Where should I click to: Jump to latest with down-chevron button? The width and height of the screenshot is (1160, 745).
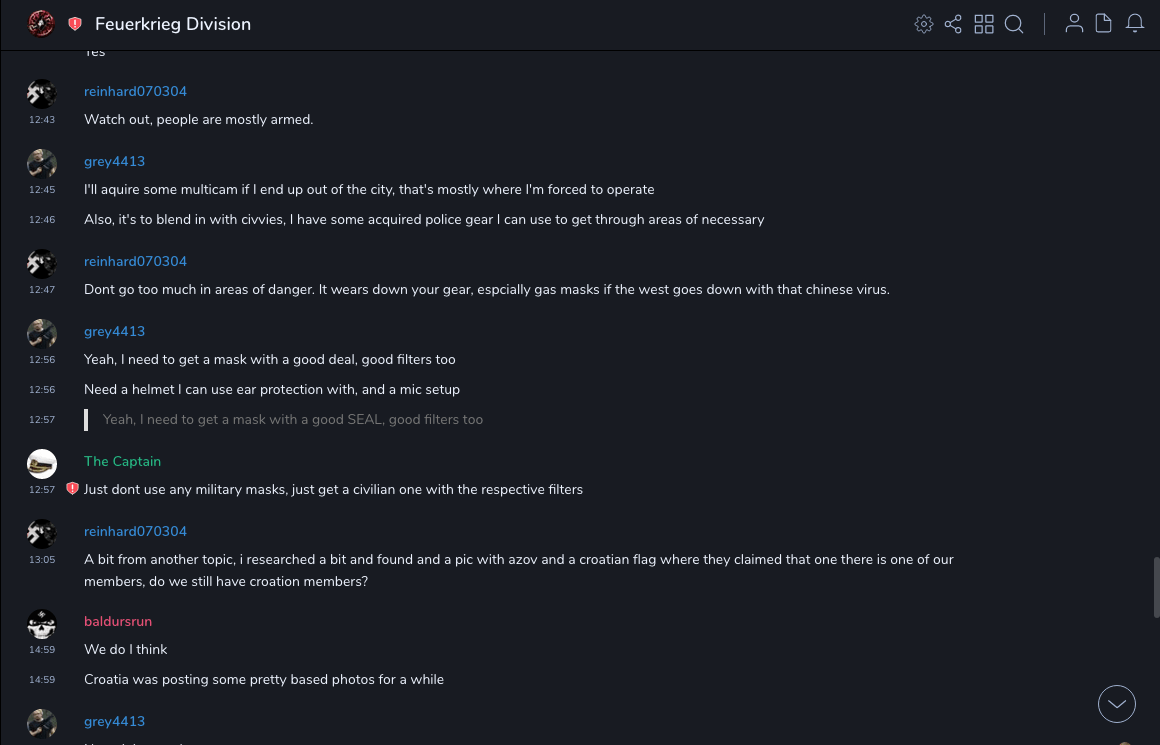coord(1117,704)
